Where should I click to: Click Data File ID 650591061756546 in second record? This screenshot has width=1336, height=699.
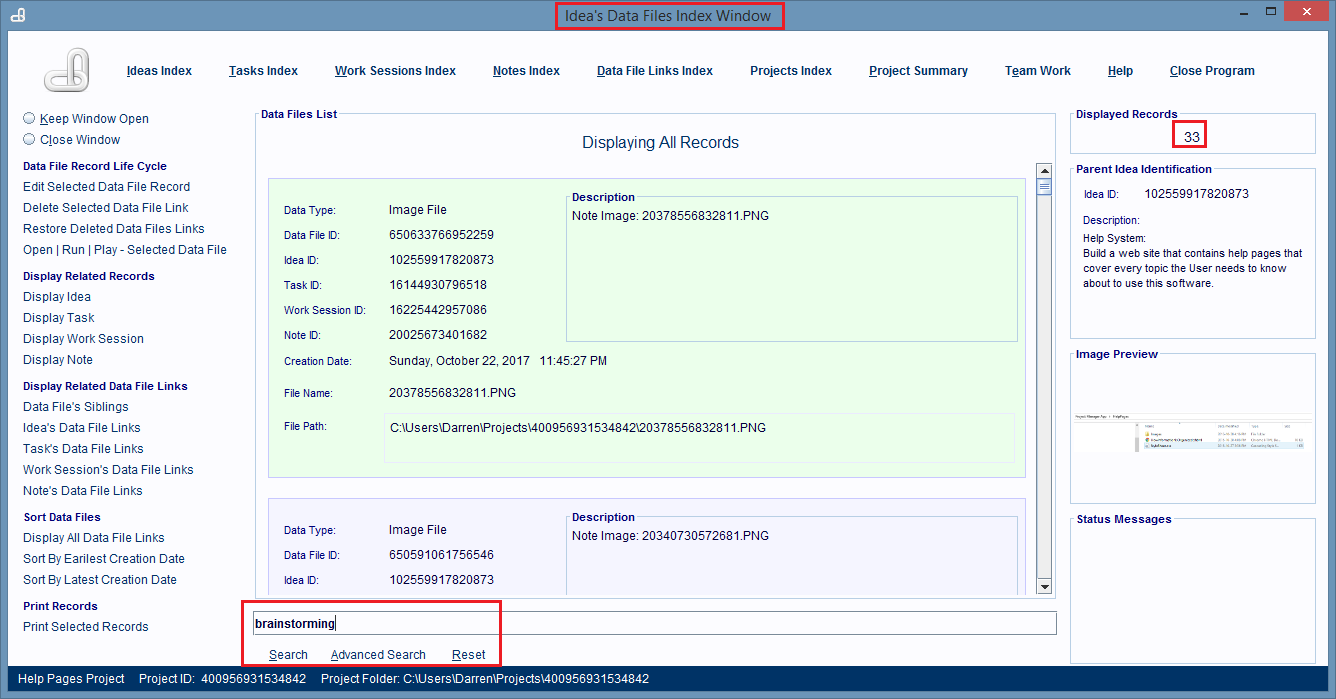pyautogui.click(x=441, y=555)
